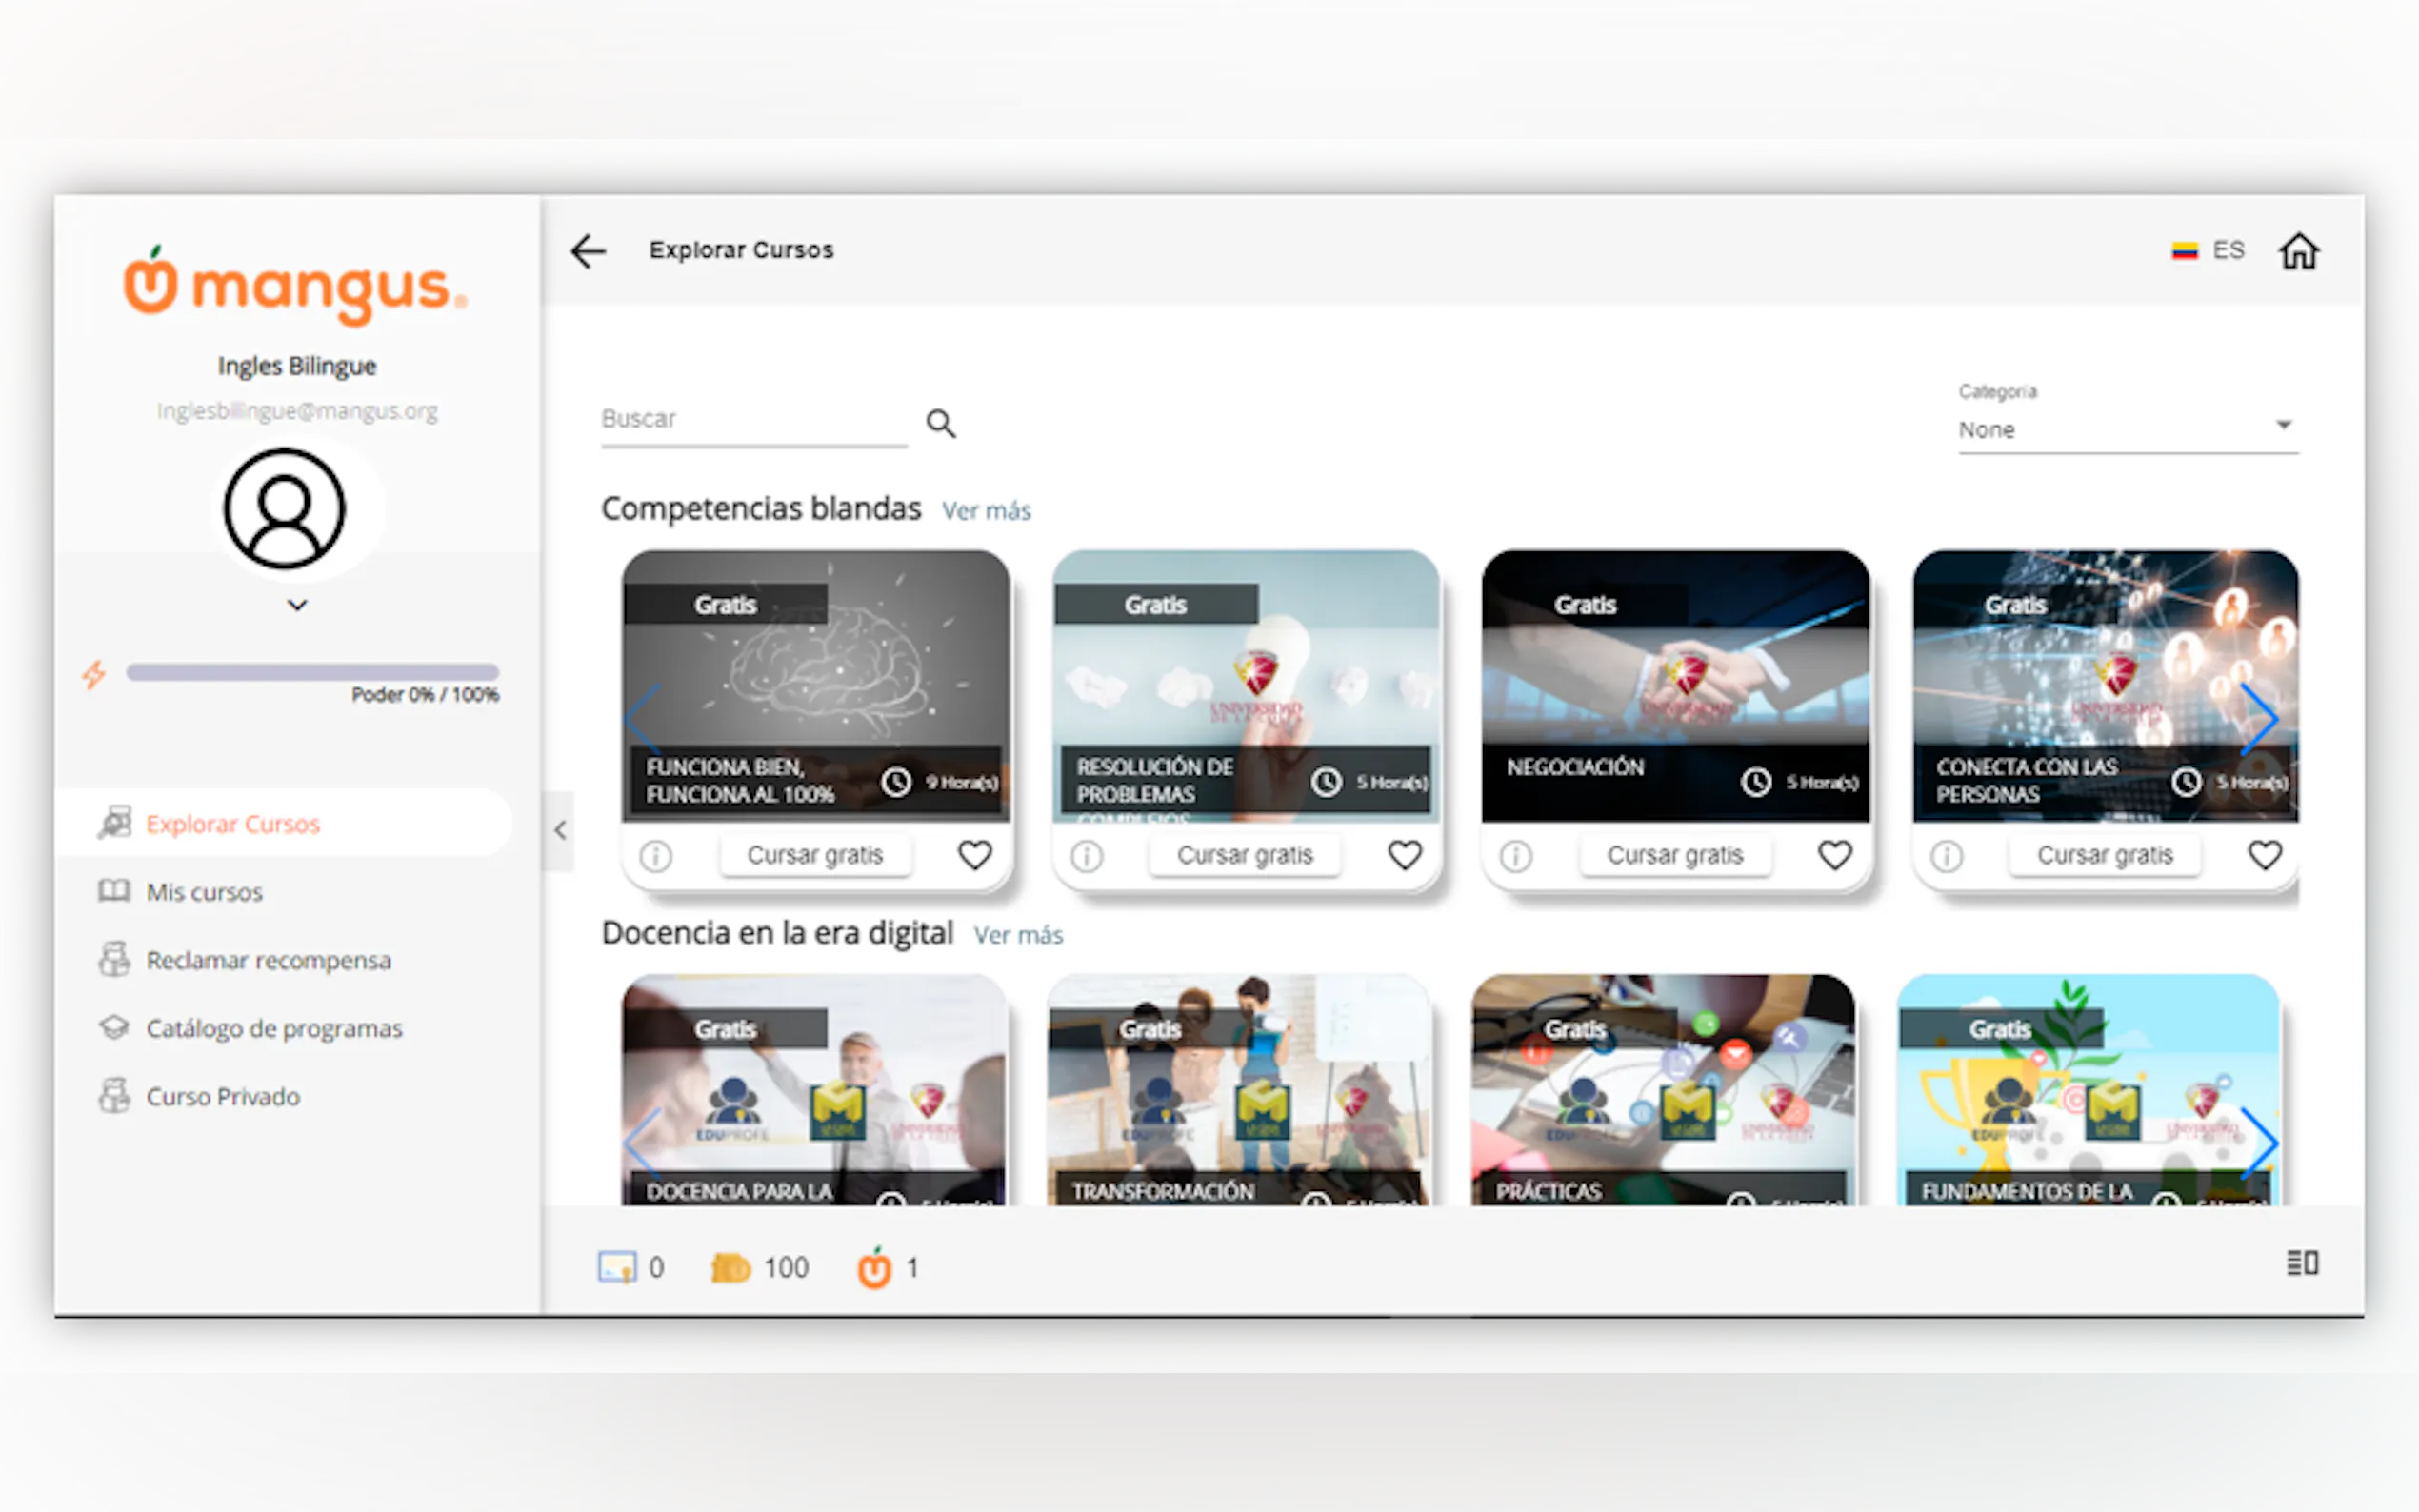Click the Buscar search field
2419x1512 pixels.
(752, 419)
